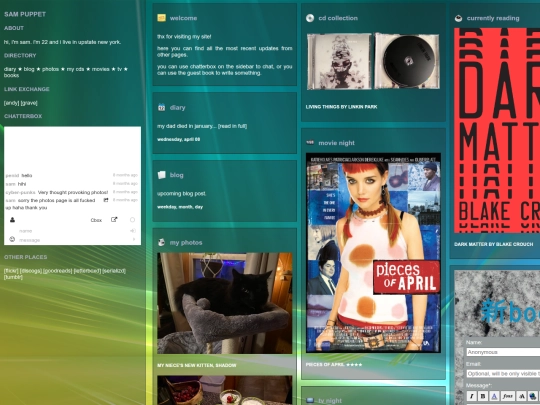Click the 'upcoming blog post.' text
Screen dimensions: 540x405
(x=181, y=194)
